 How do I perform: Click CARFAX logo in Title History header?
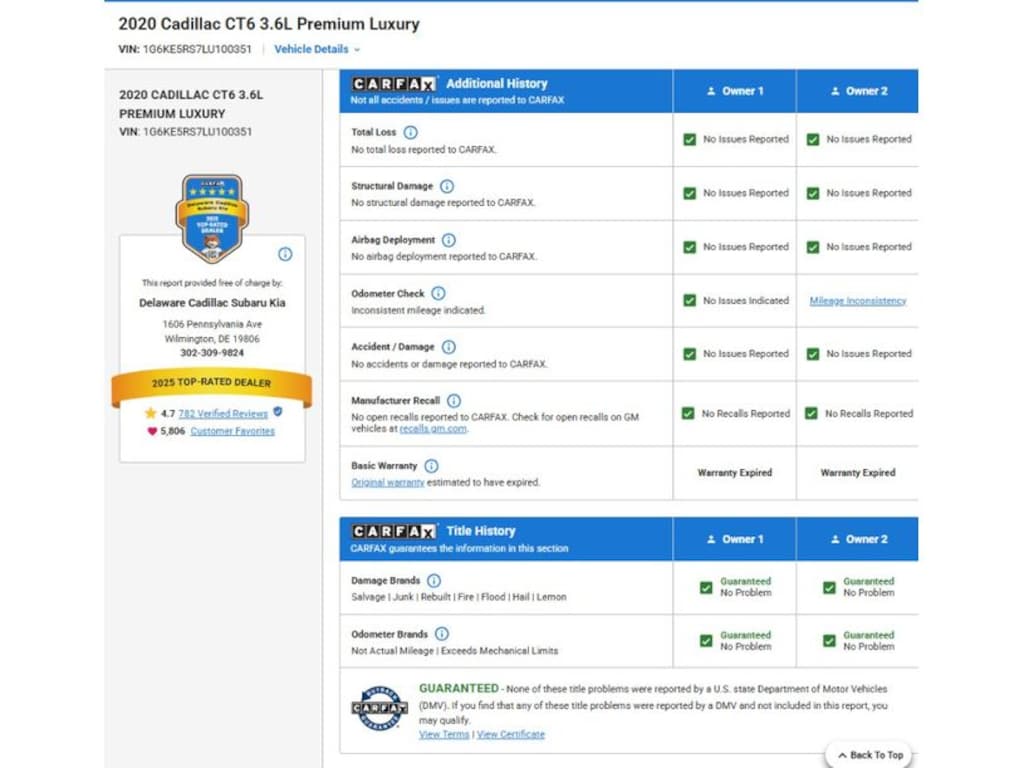[x=394, y=532]
